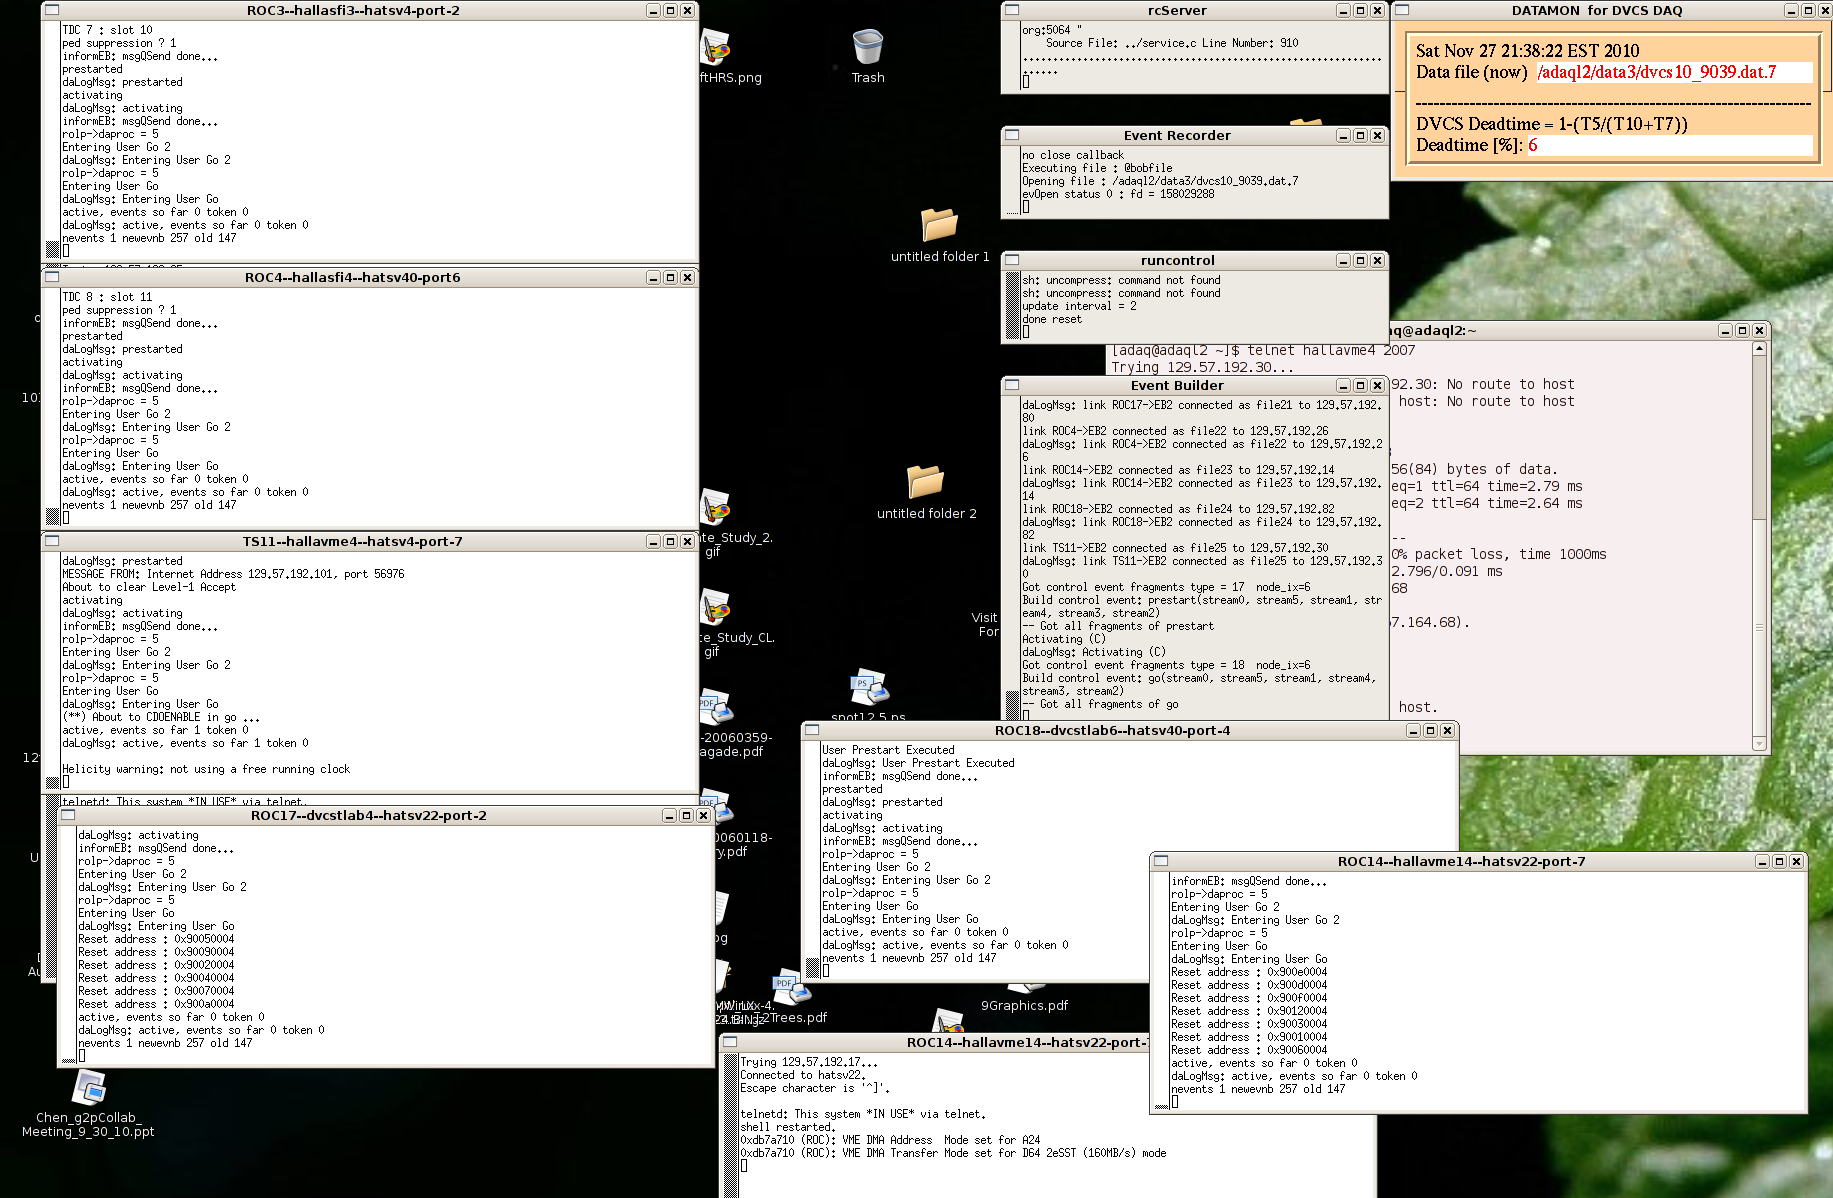Close the Event Recorder window
1833x1198 pixels.
pyautogui.click(x=1377, y=135)
